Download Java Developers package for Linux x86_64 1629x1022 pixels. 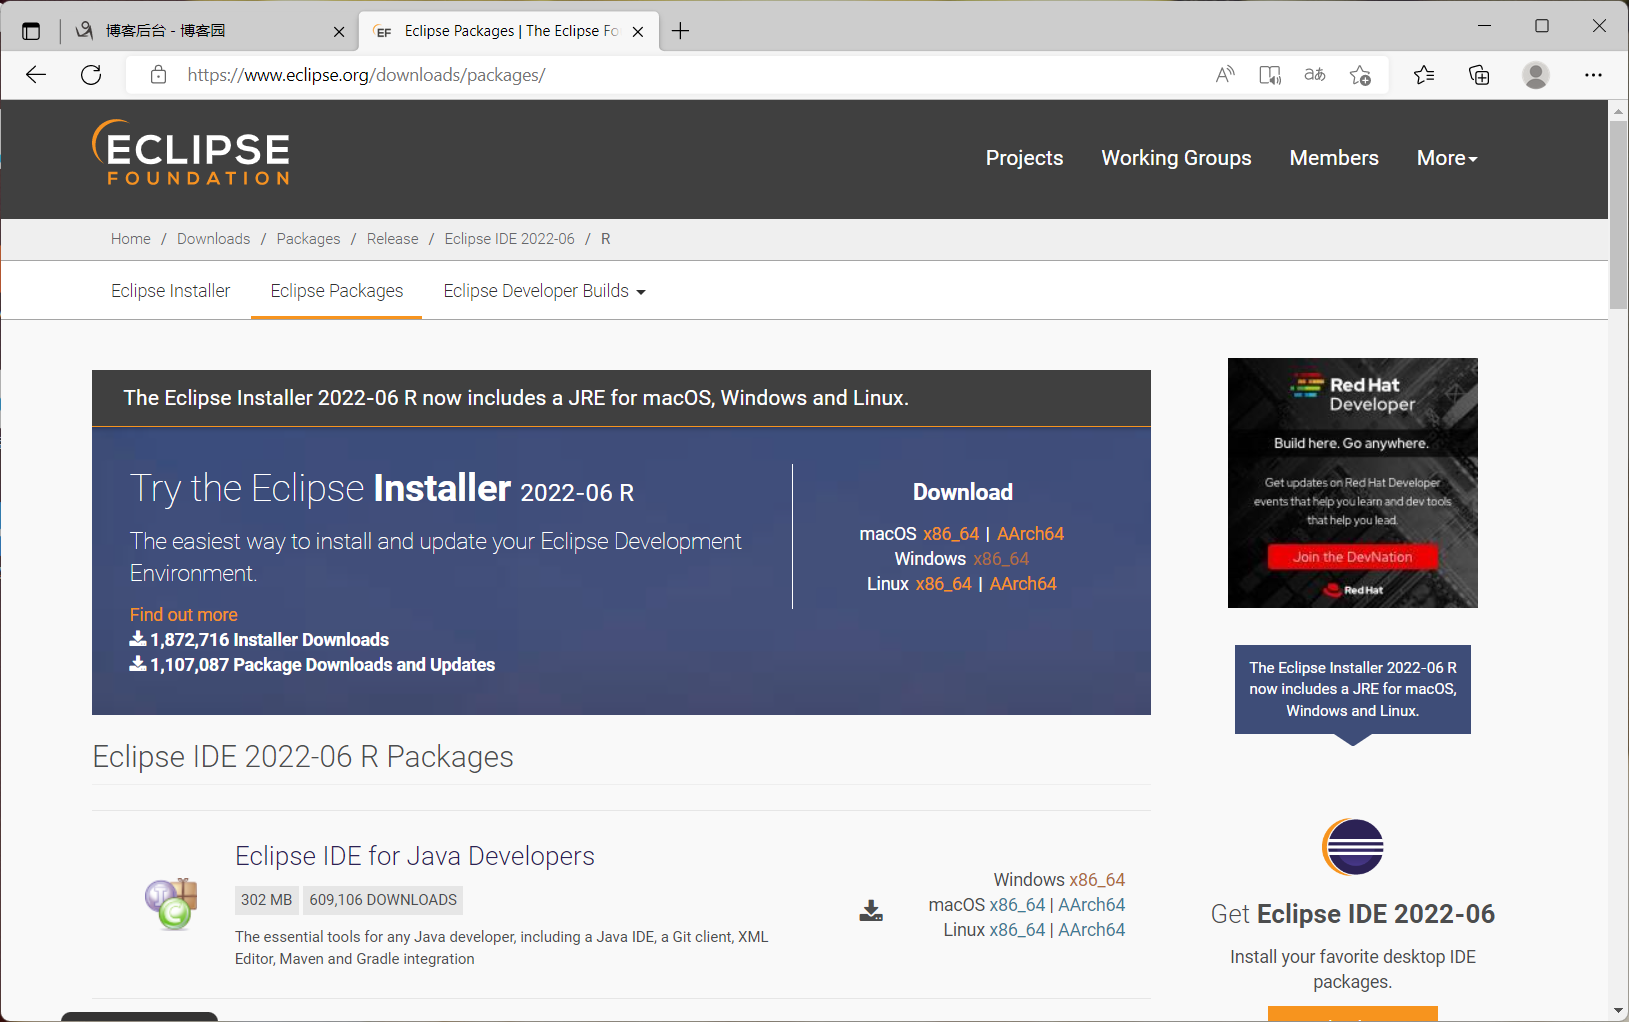point(1017,930)
